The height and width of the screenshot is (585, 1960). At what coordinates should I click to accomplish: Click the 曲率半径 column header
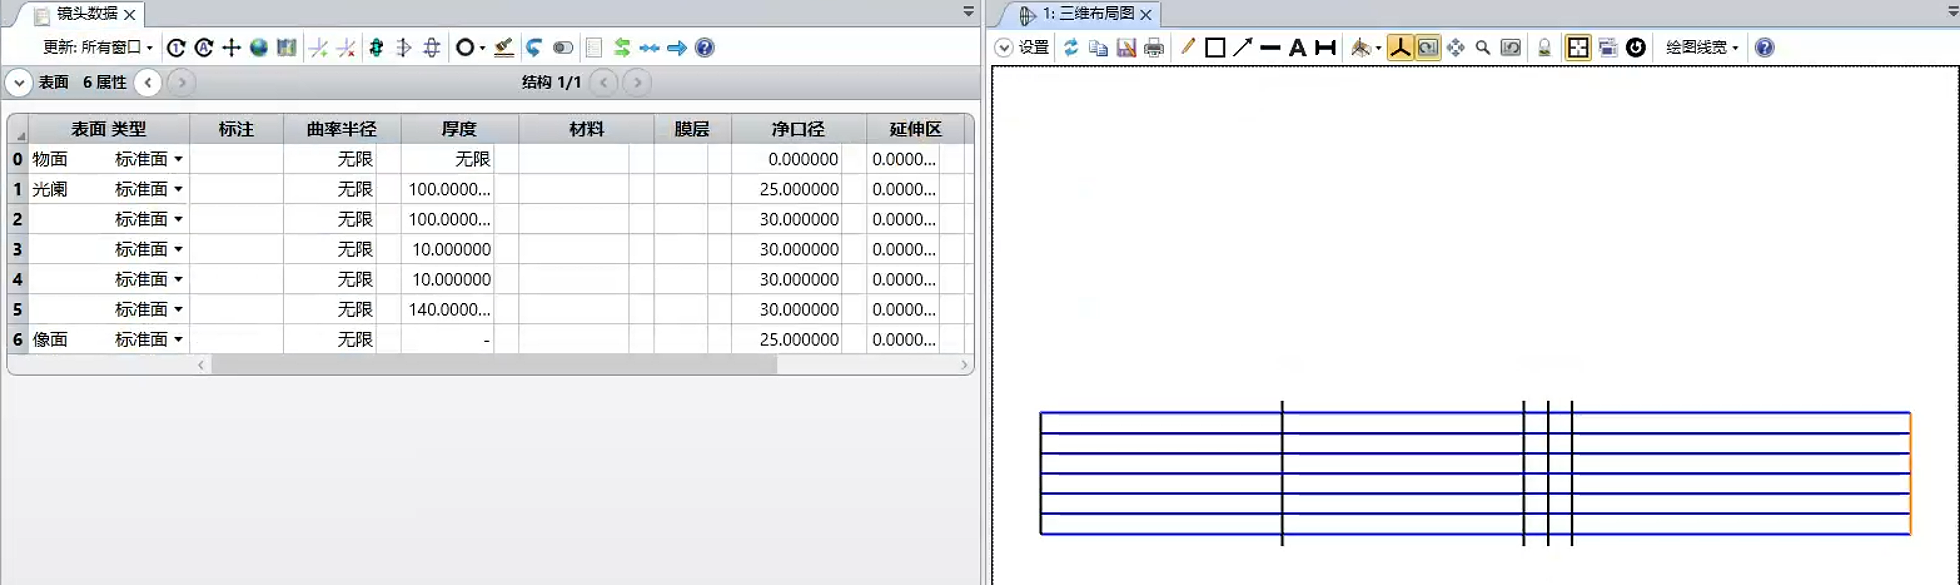pyautogui.click(x=342, y=129)
